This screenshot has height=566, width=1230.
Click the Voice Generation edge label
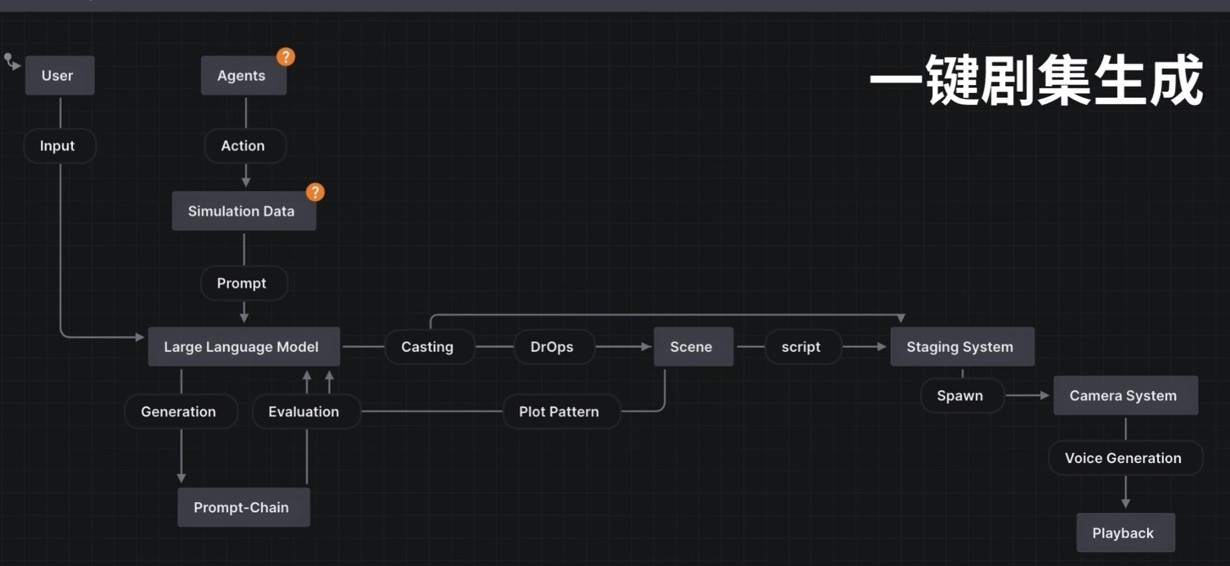(x=1125, y=458)
